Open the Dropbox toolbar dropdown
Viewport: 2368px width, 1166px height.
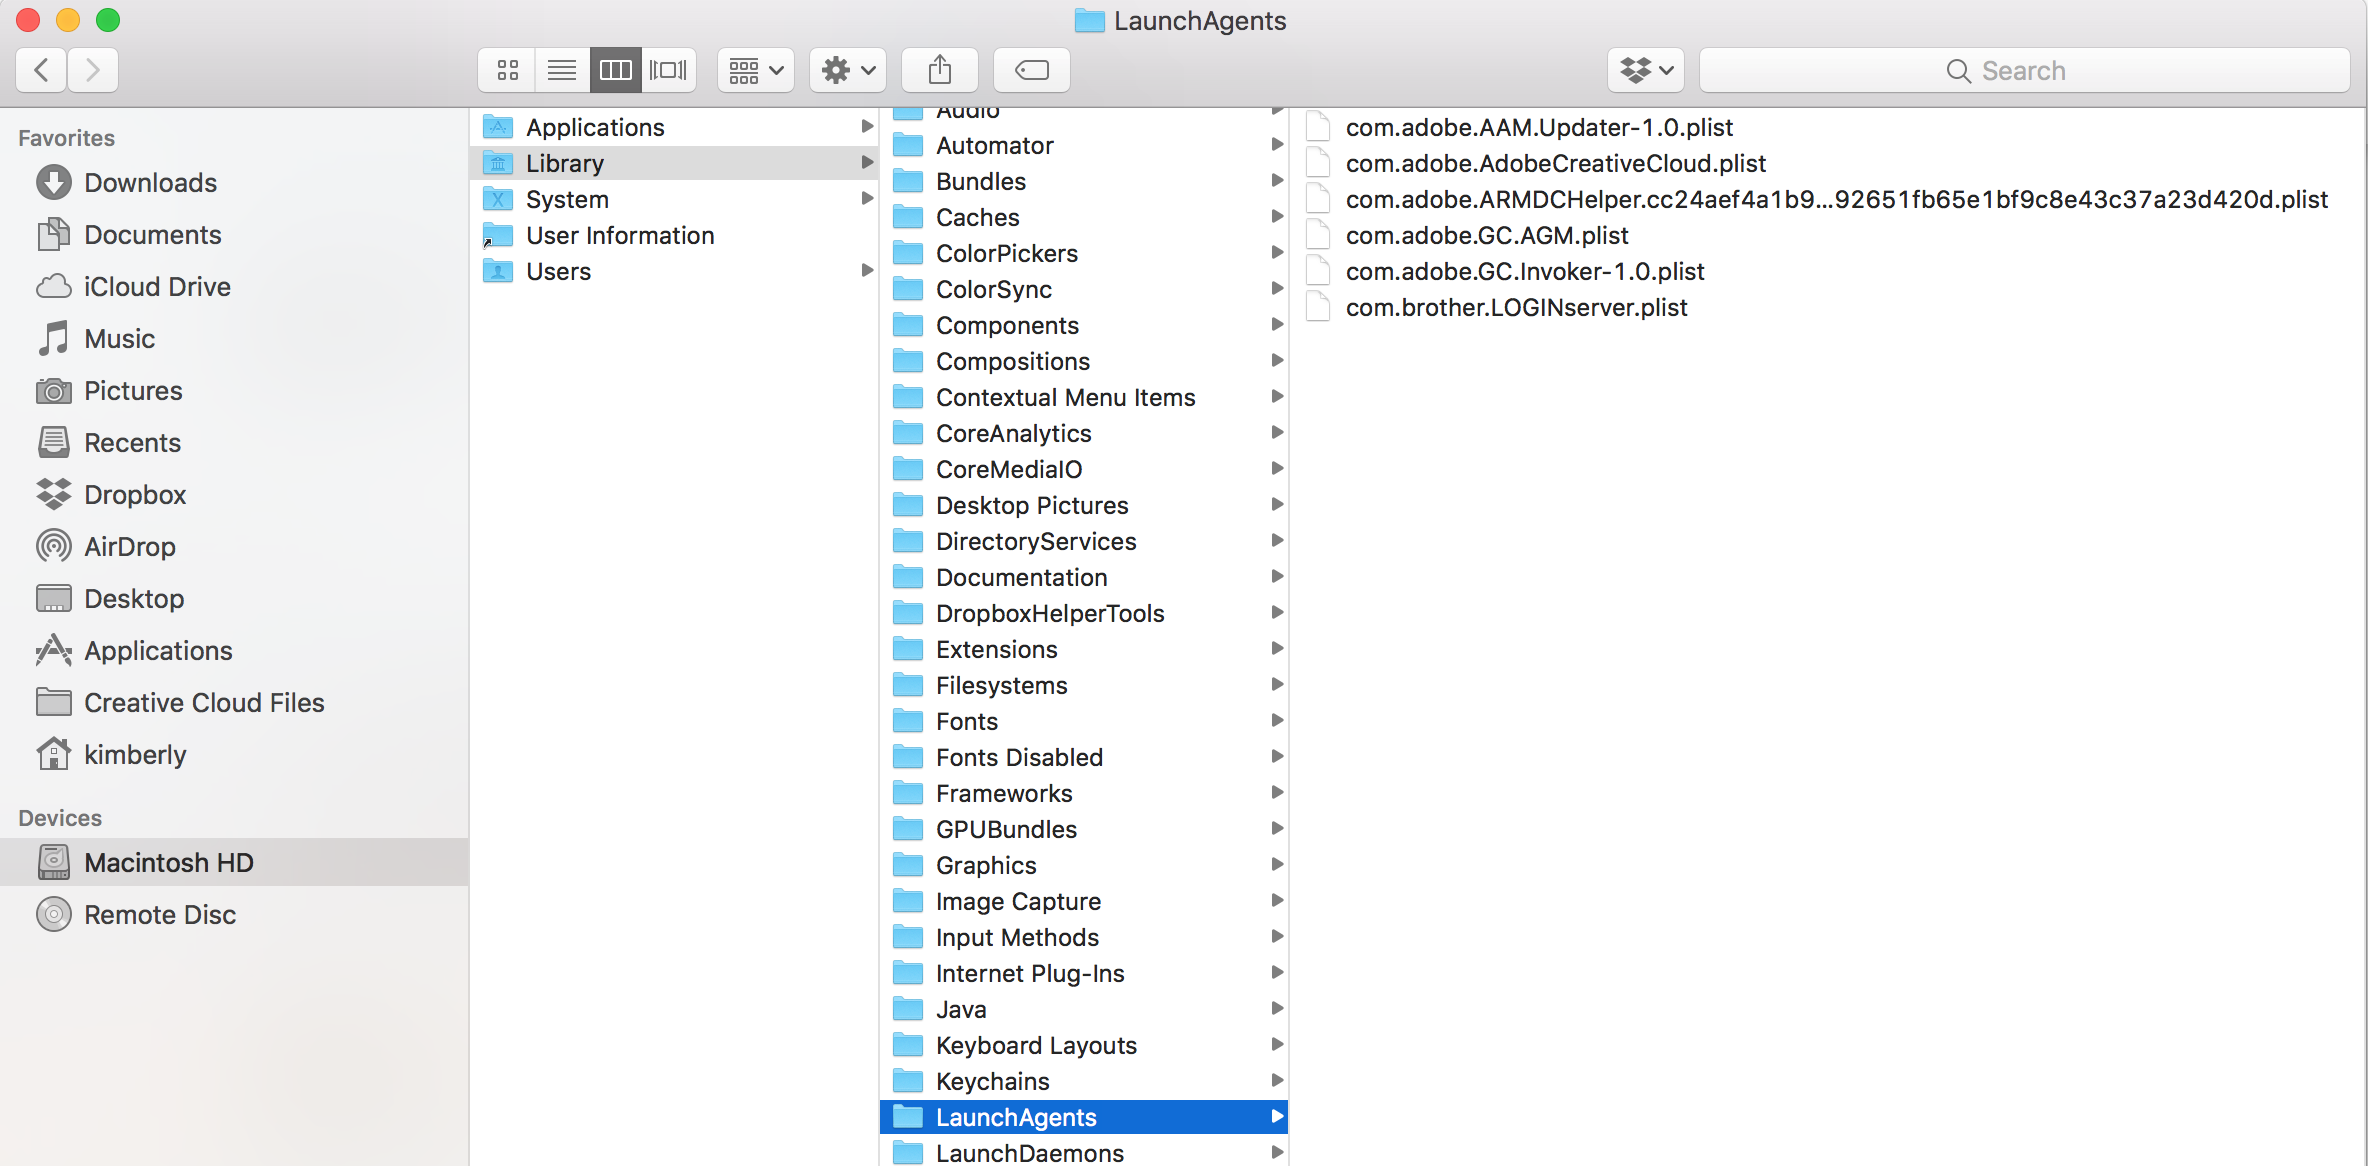(x=1645, y=70)
